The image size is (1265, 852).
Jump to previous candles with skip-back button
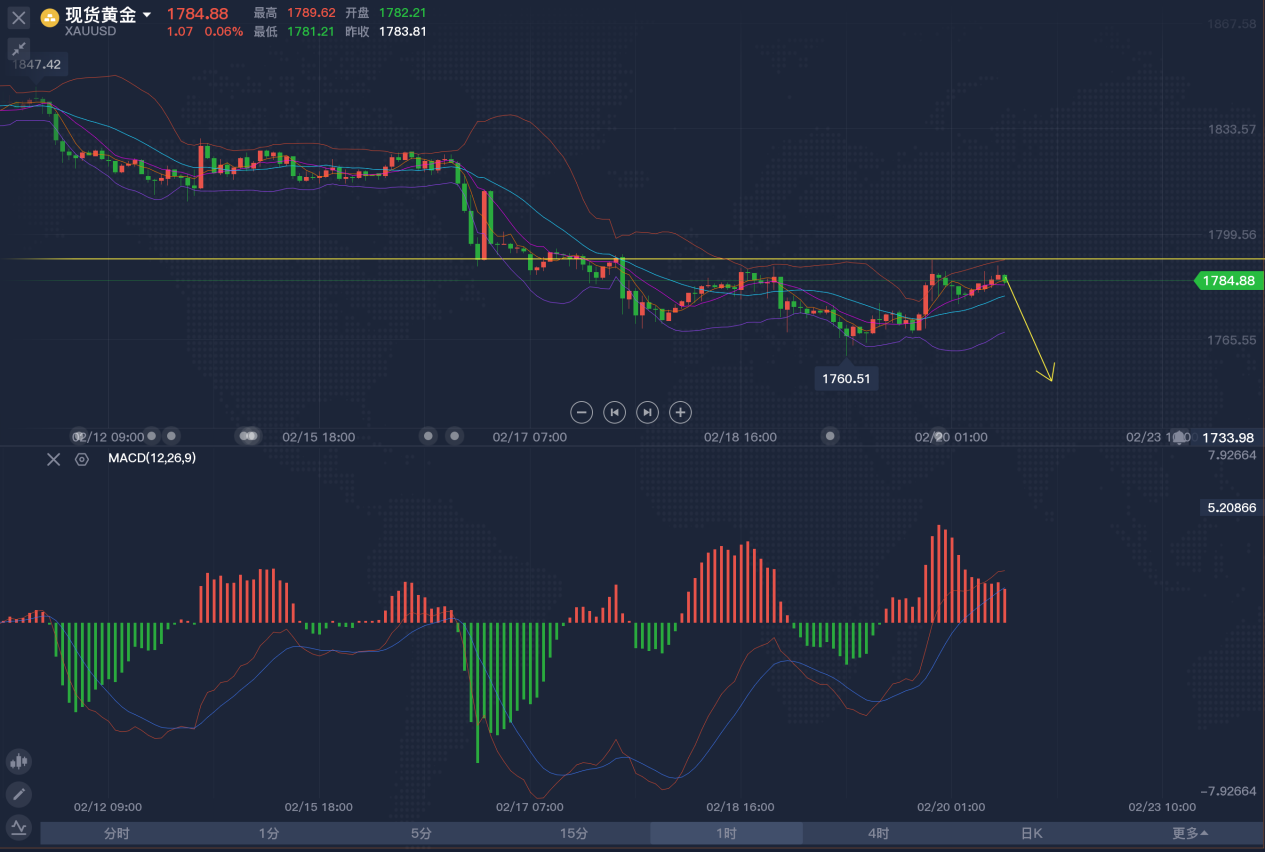click(x=615, y=412)
